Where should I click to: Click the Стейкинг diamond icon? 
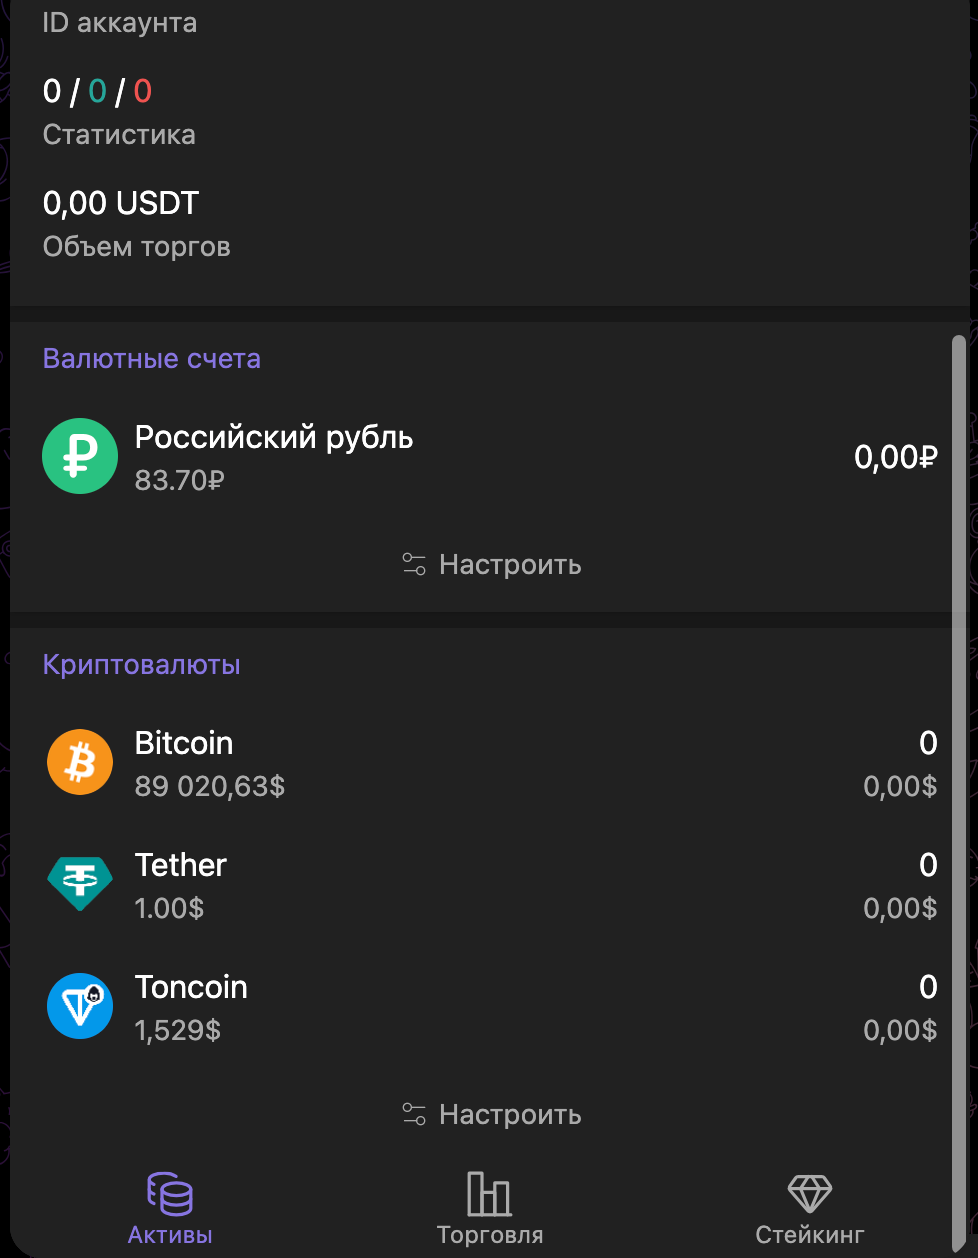click(809, 1193)
